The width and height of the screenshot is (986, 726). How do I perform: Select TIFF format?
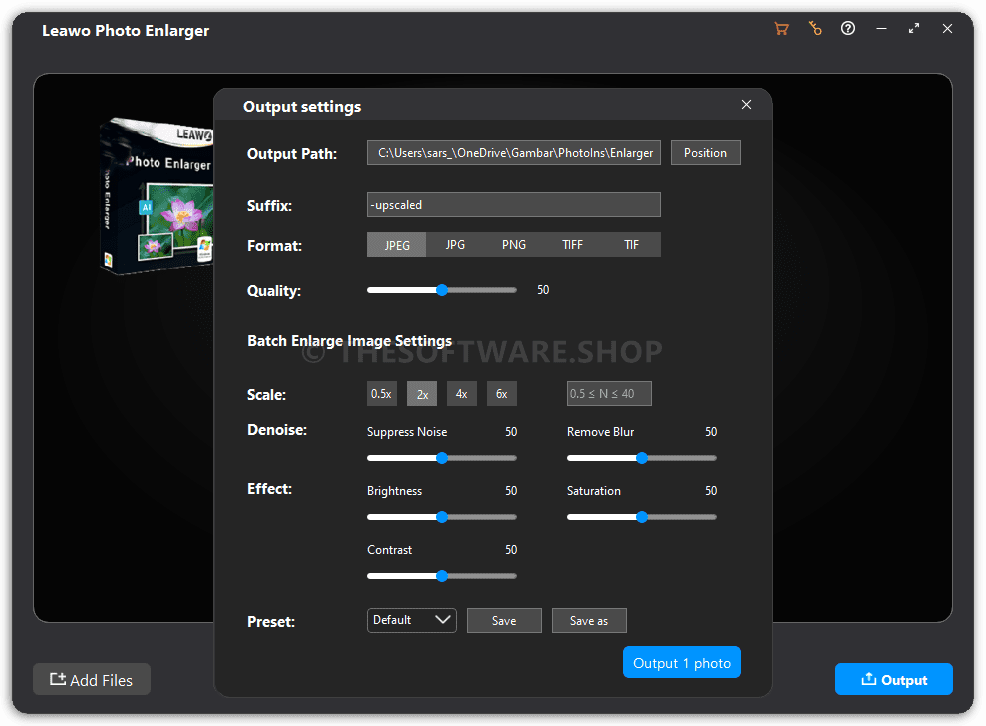tap(572, 245)
